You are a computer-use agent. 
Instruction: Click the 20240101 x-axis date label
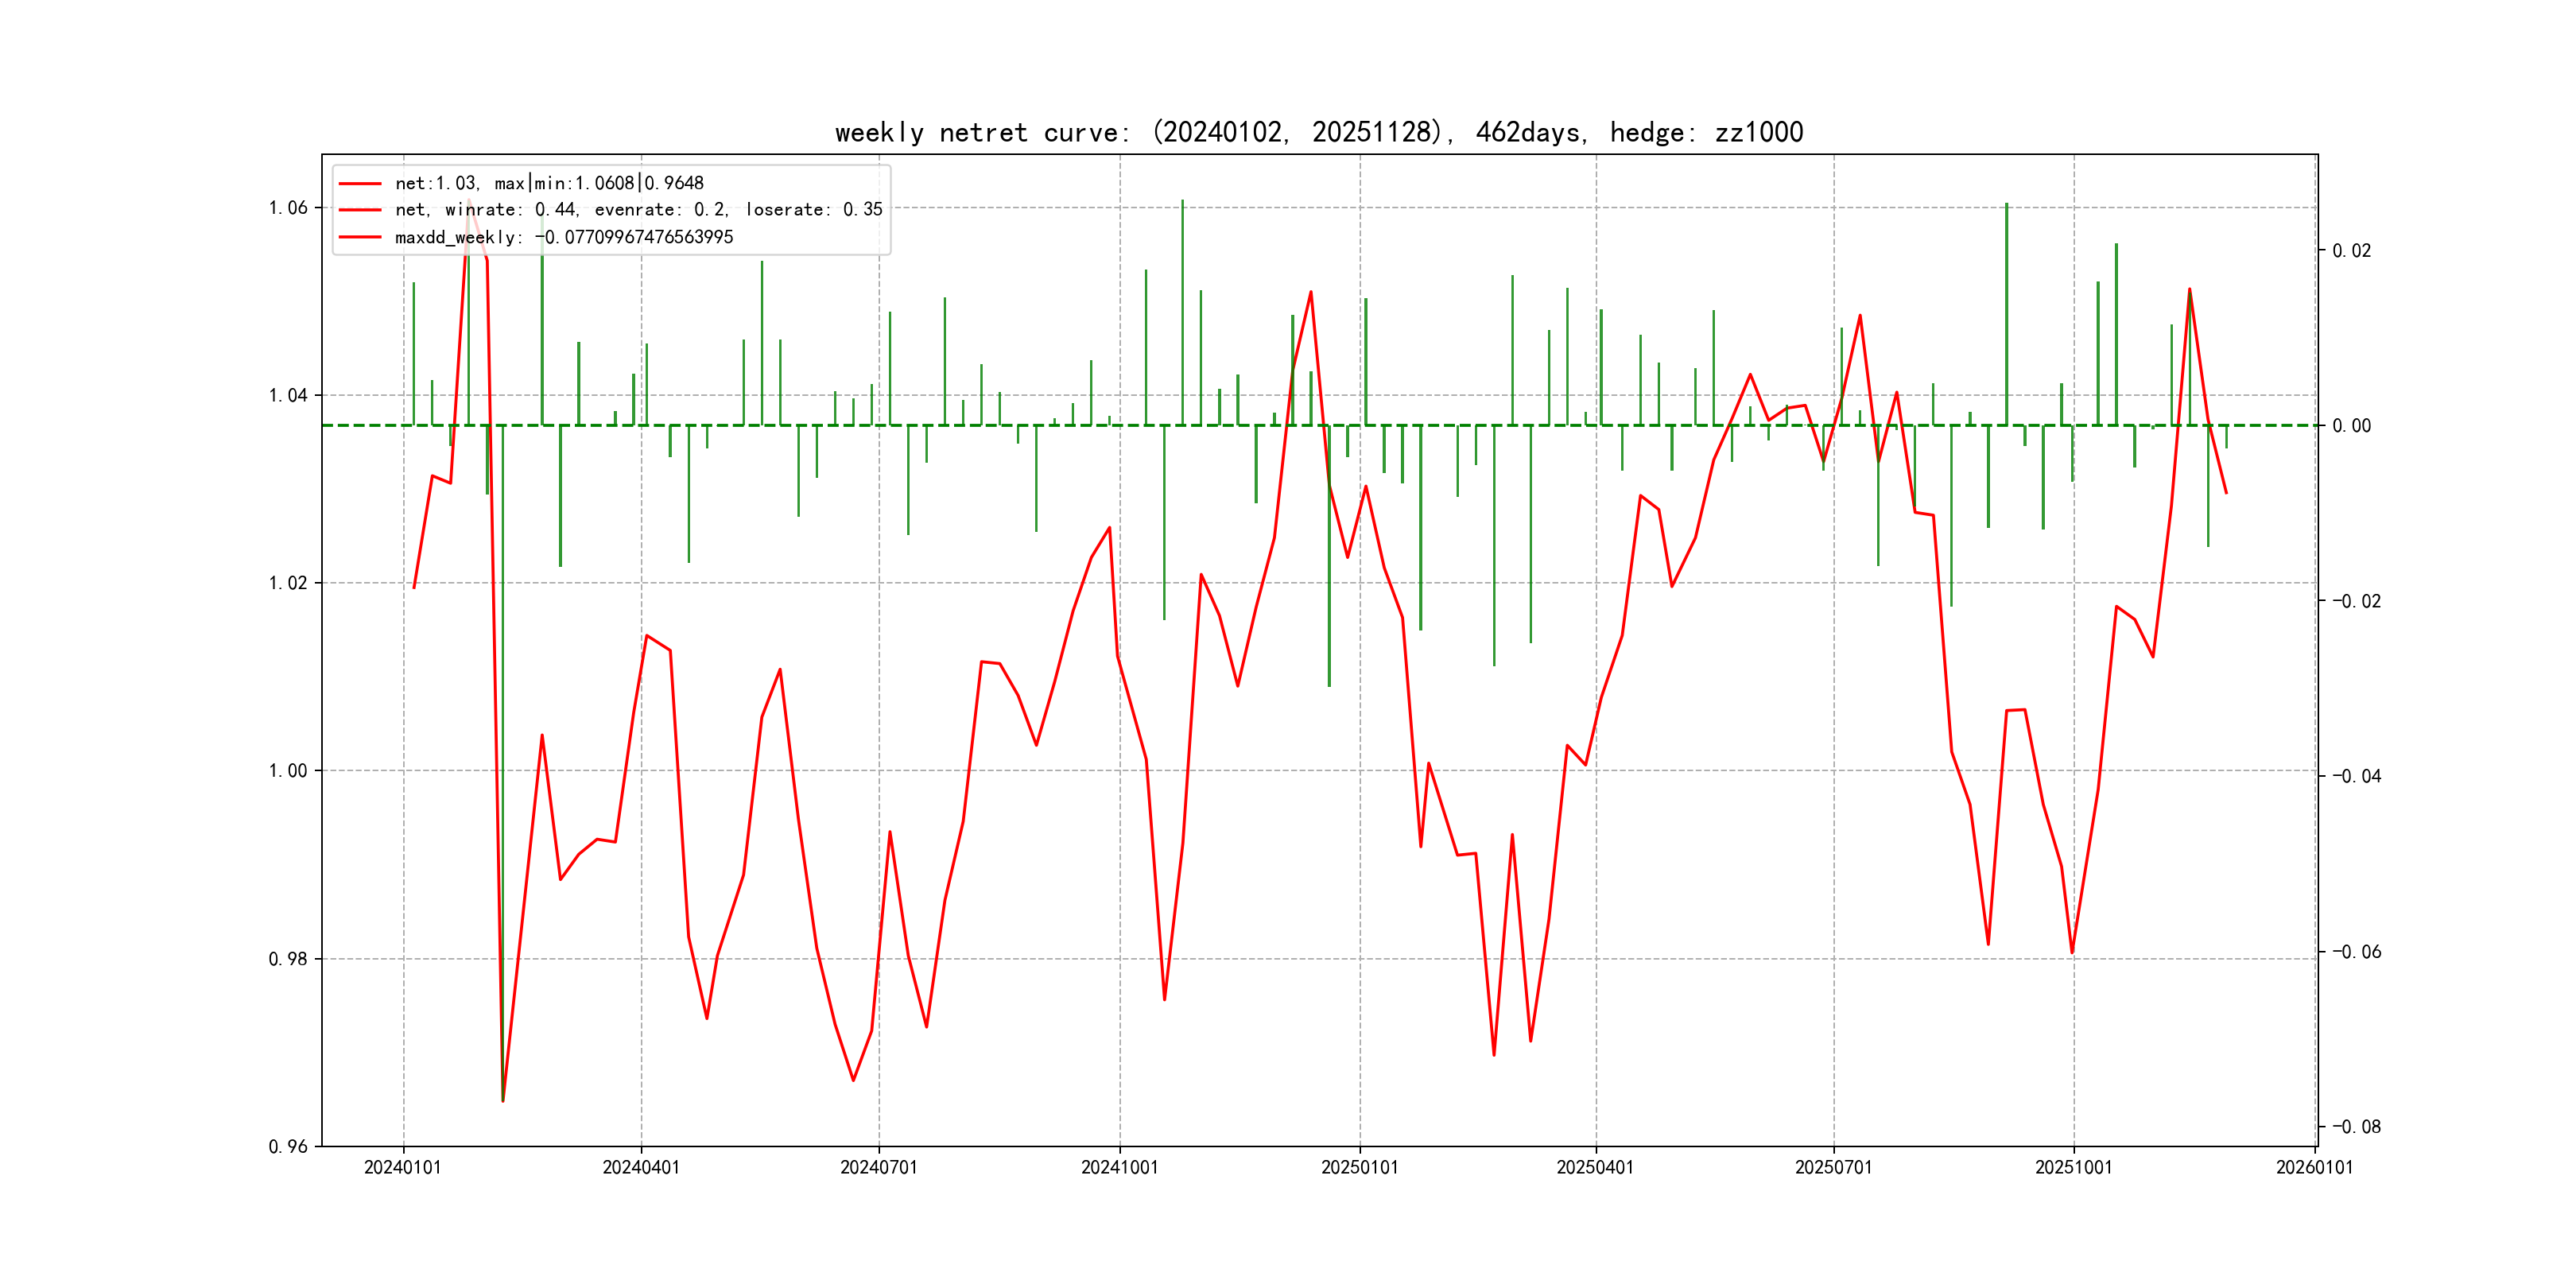(403, 1168)
